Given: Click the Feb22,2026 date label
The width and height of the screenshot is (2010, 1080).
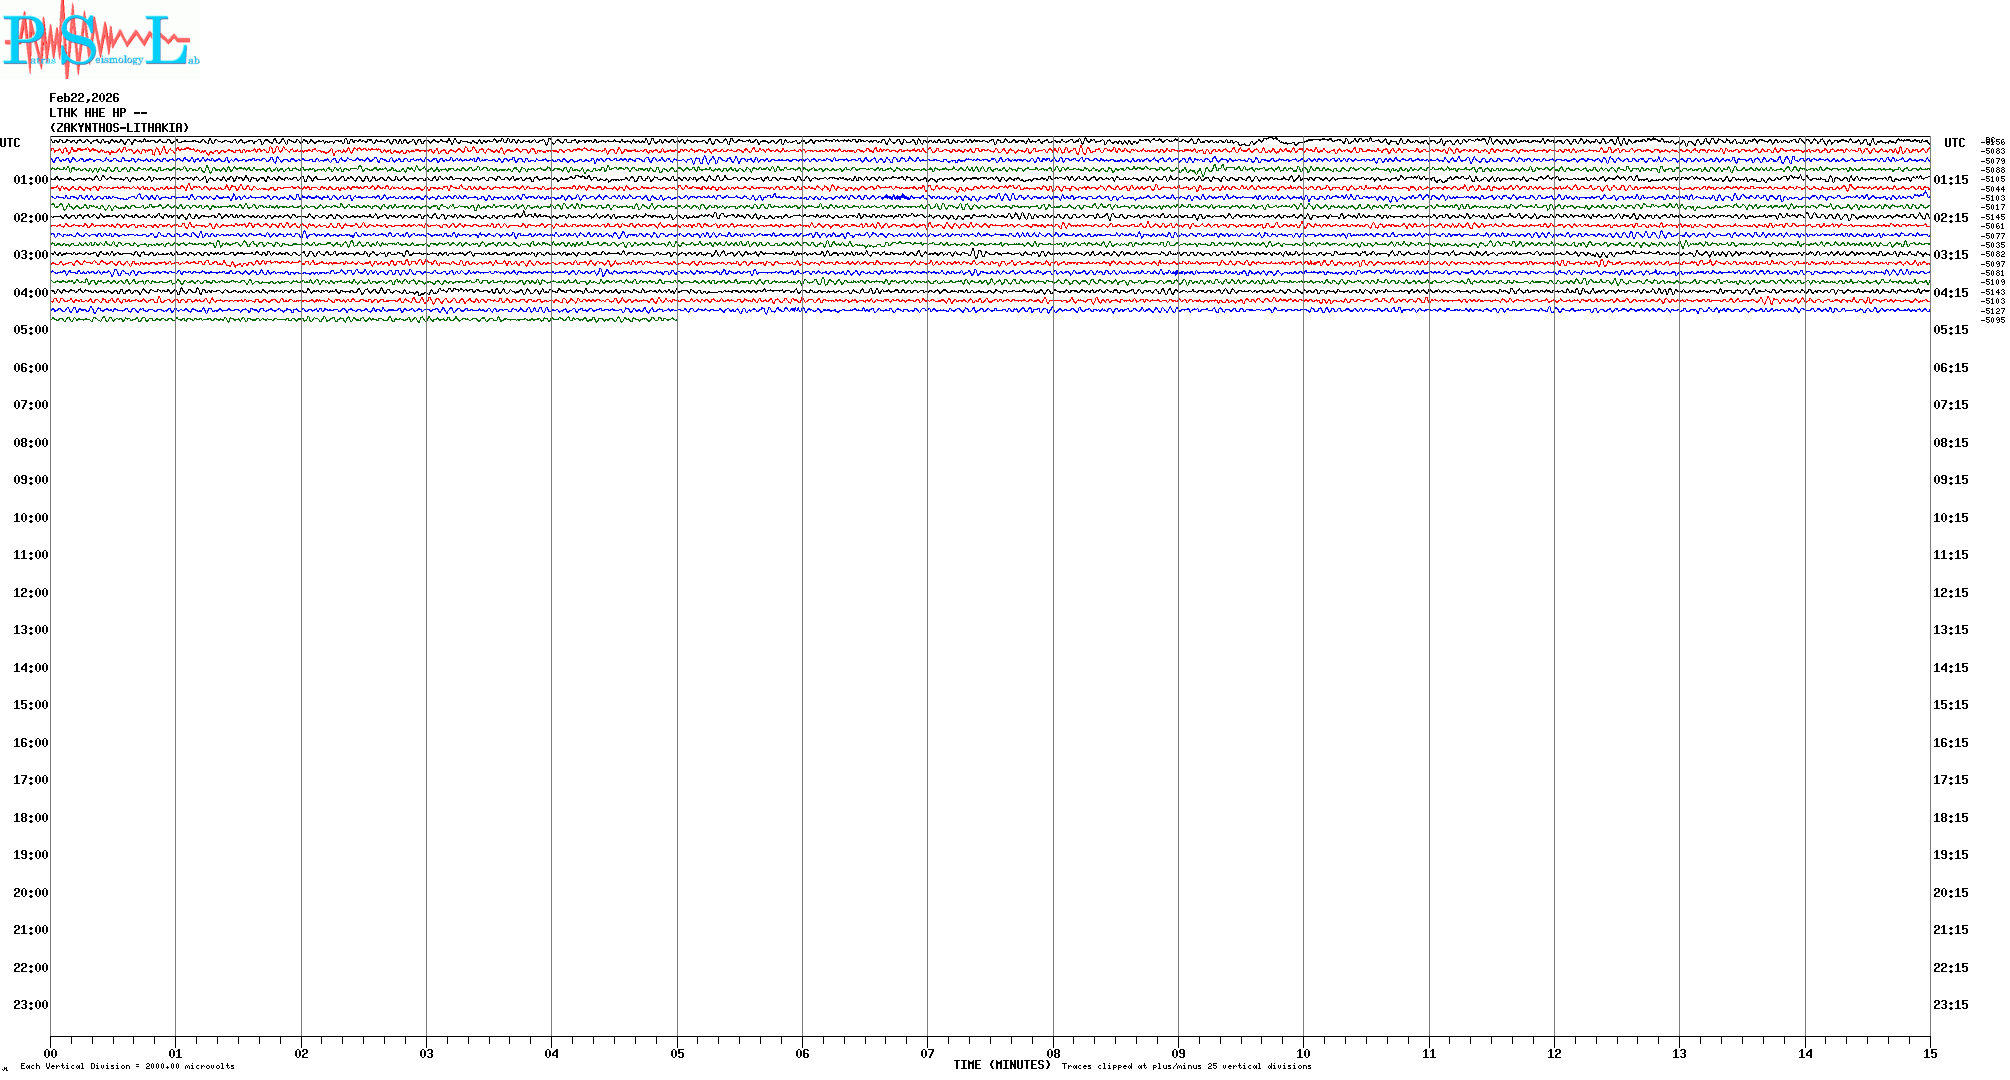Looking at the screenshot, I should coord(84,98).
